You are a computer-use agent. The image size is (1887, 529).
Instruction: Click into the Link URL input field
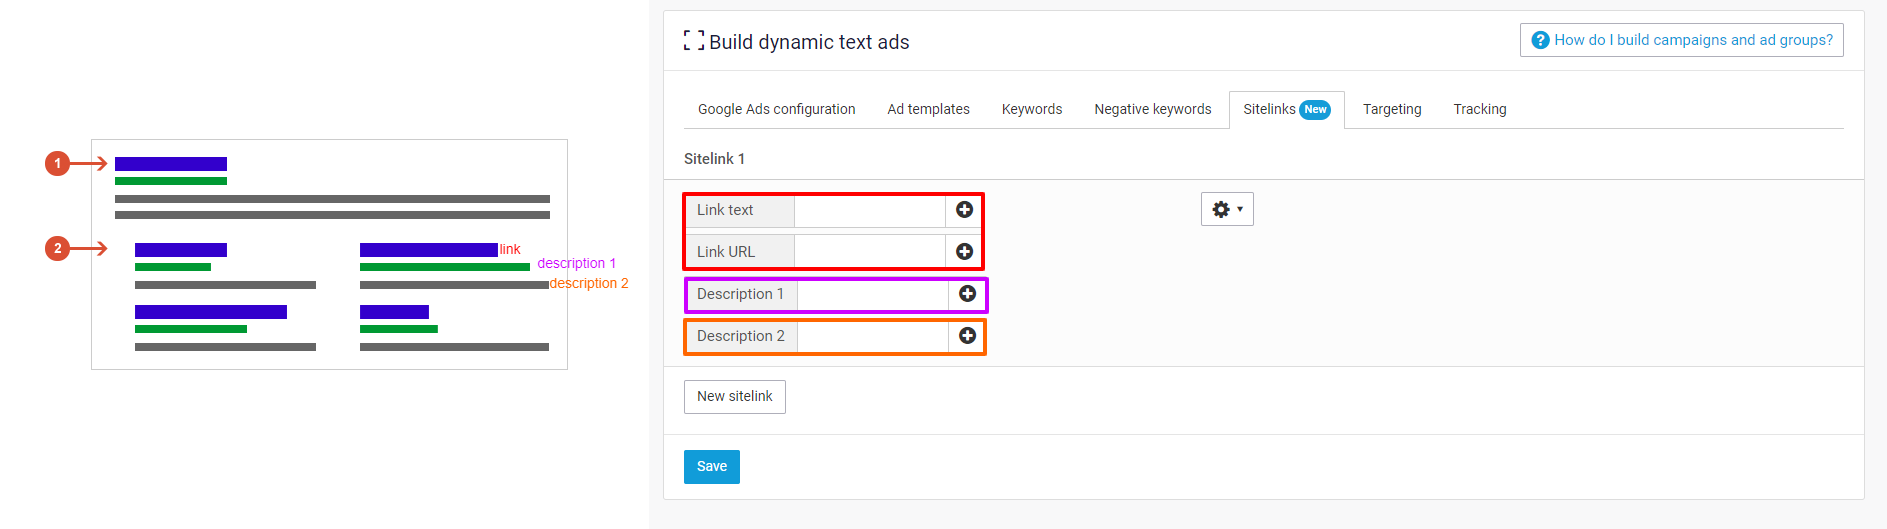click(x=869, y=252)
